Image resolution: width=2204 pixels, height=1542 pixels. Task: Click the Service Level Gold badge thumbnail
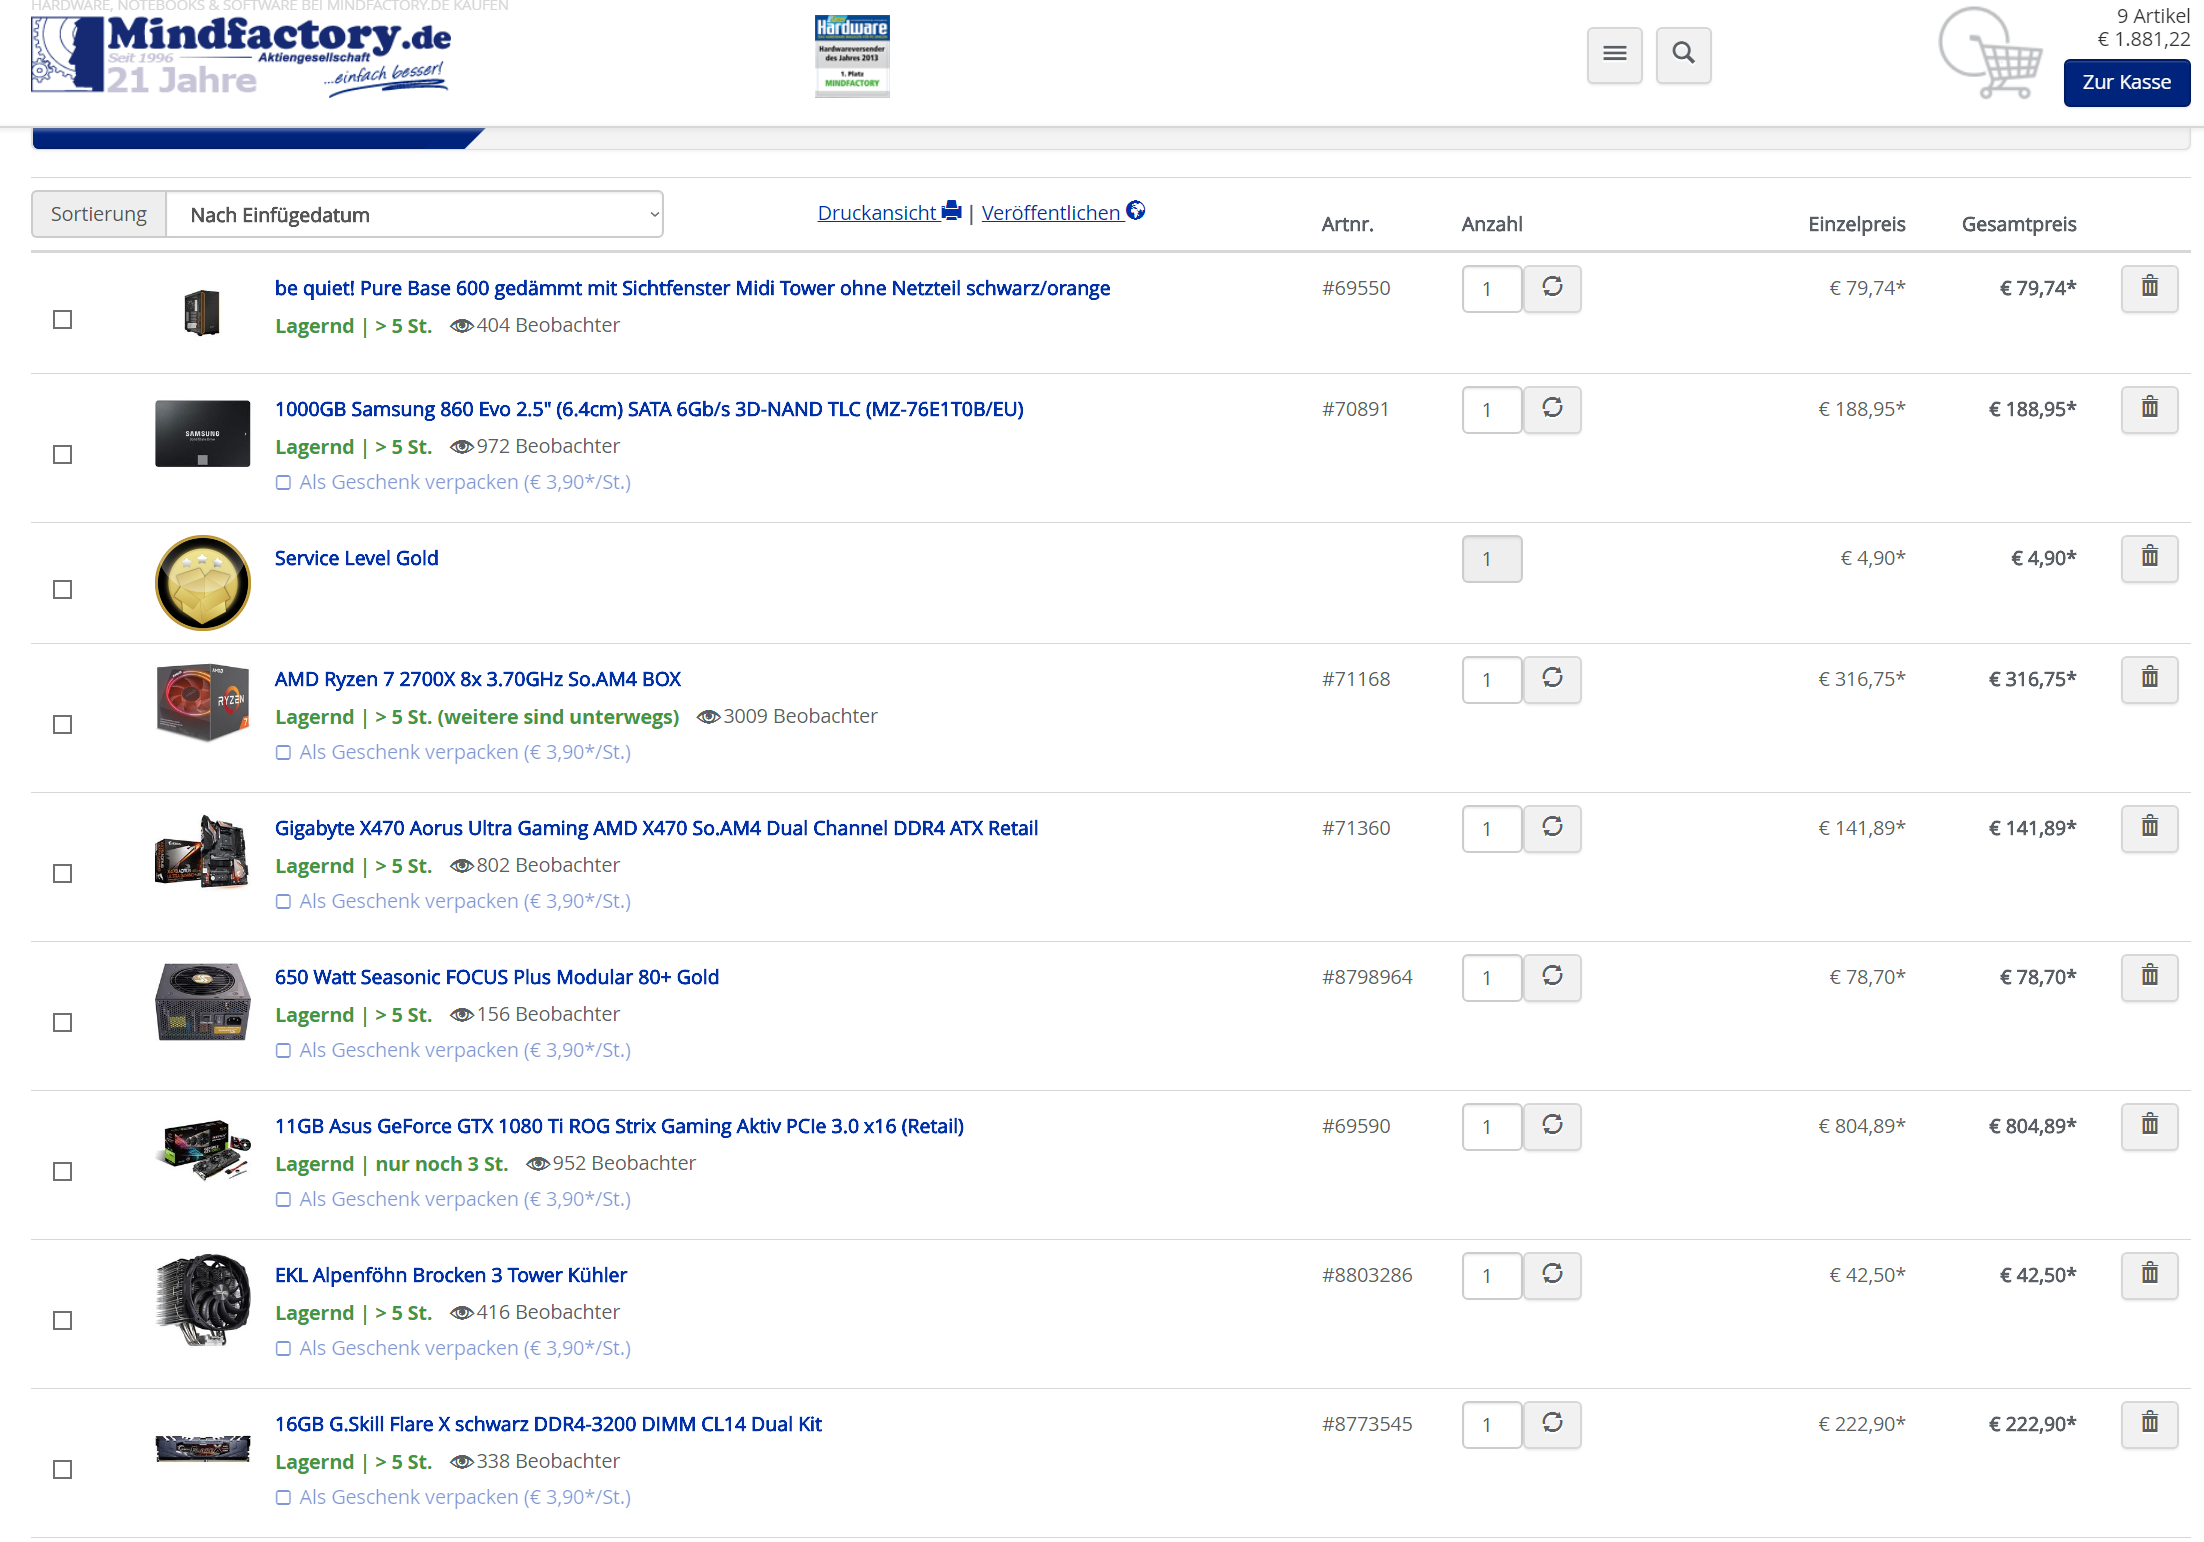pos(202,583)
